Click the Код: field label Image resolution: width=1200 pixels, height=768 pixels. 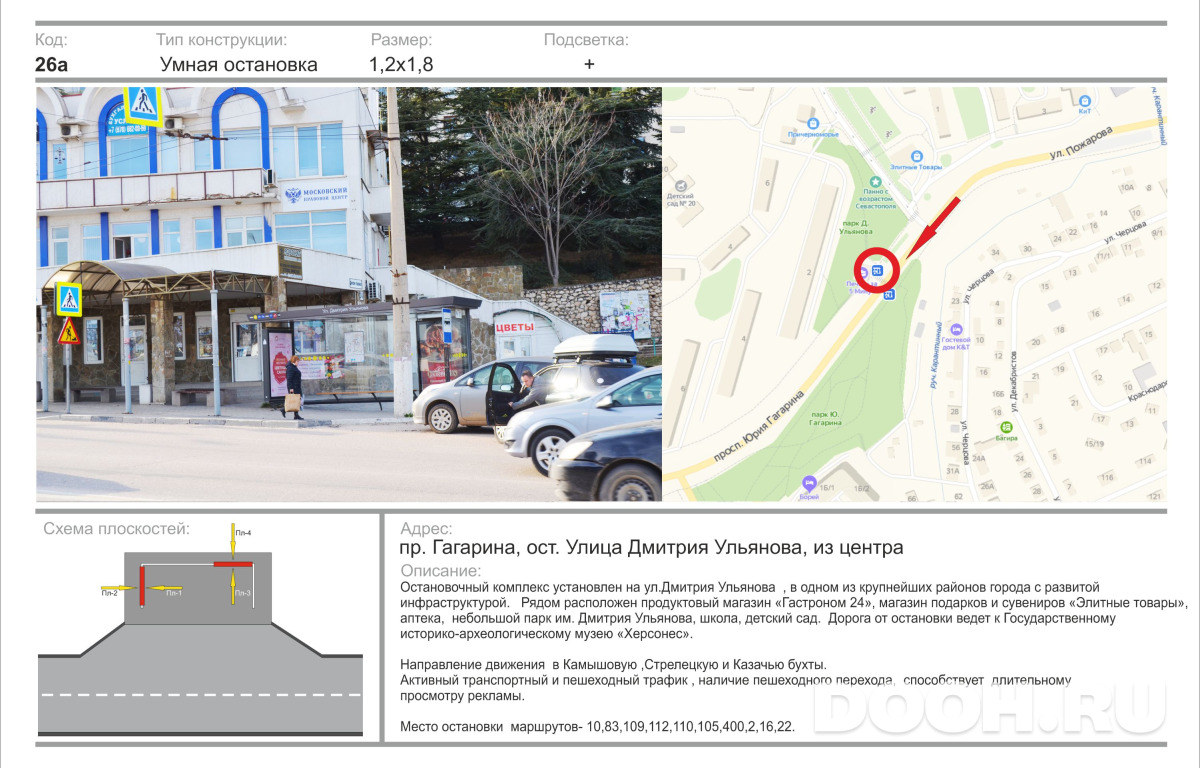pyautogui.click(x=51, y=40)
